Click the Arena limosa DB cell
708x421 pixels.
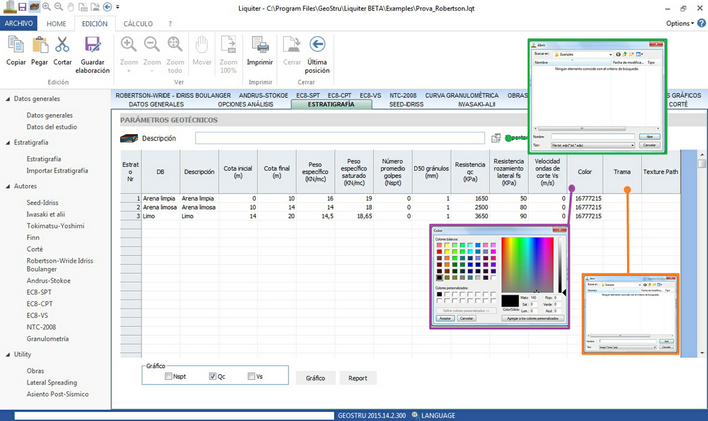tap(160, 207)
